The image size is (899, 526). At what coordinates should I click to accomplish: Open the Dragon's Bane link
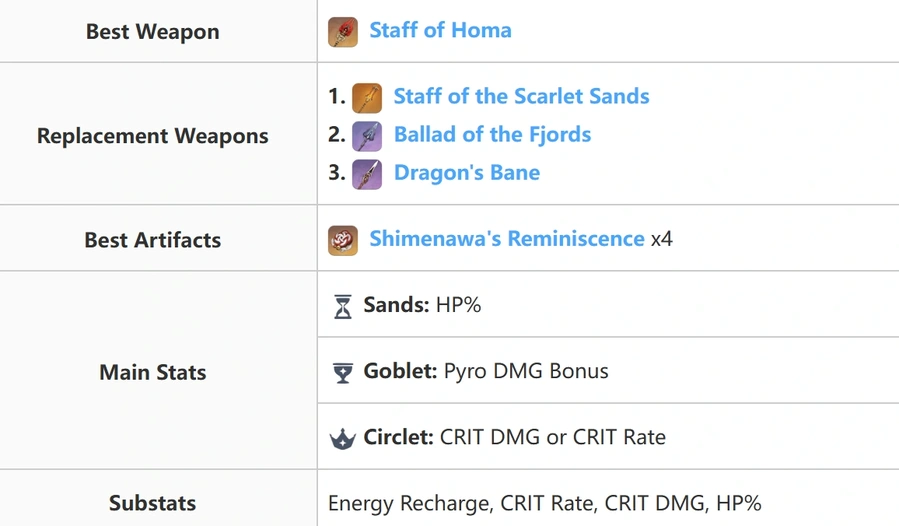467,173
